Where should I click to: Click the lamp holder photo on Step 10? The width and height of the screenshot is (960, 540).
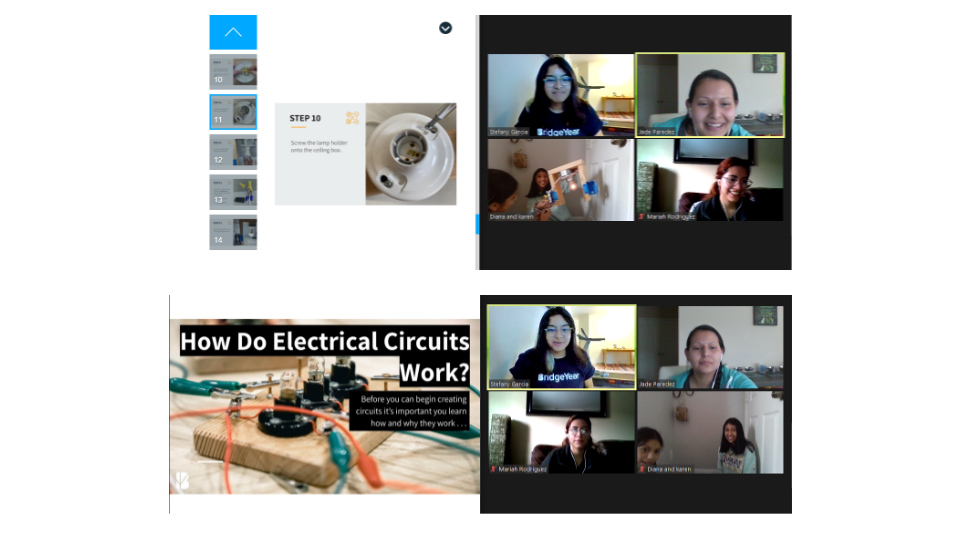410,154
